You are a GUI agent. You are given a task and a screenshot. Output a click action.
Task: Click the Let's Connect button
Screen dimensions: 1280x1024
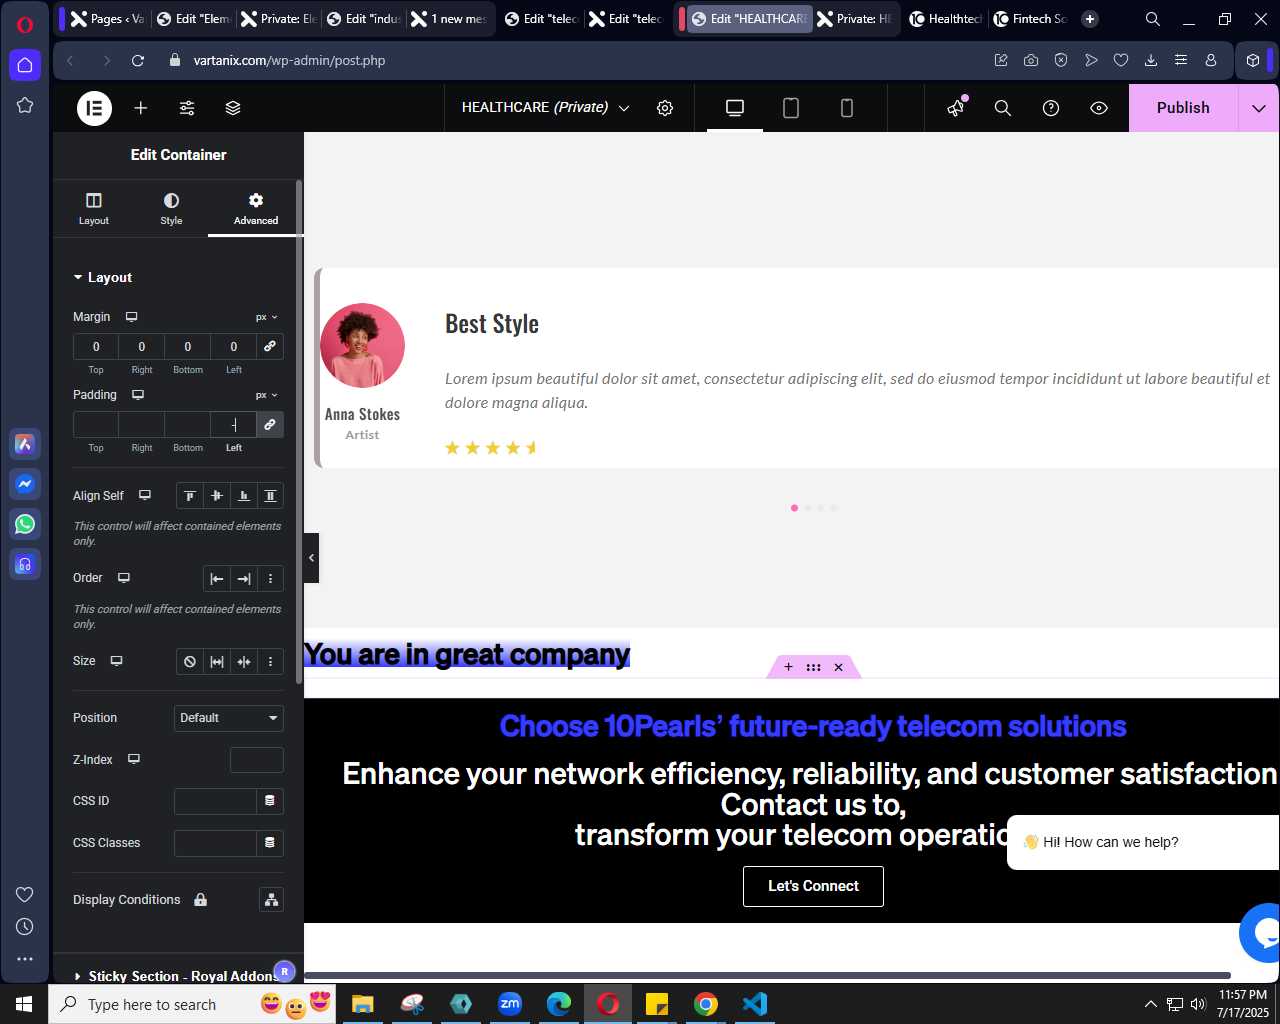coord(813,886)
